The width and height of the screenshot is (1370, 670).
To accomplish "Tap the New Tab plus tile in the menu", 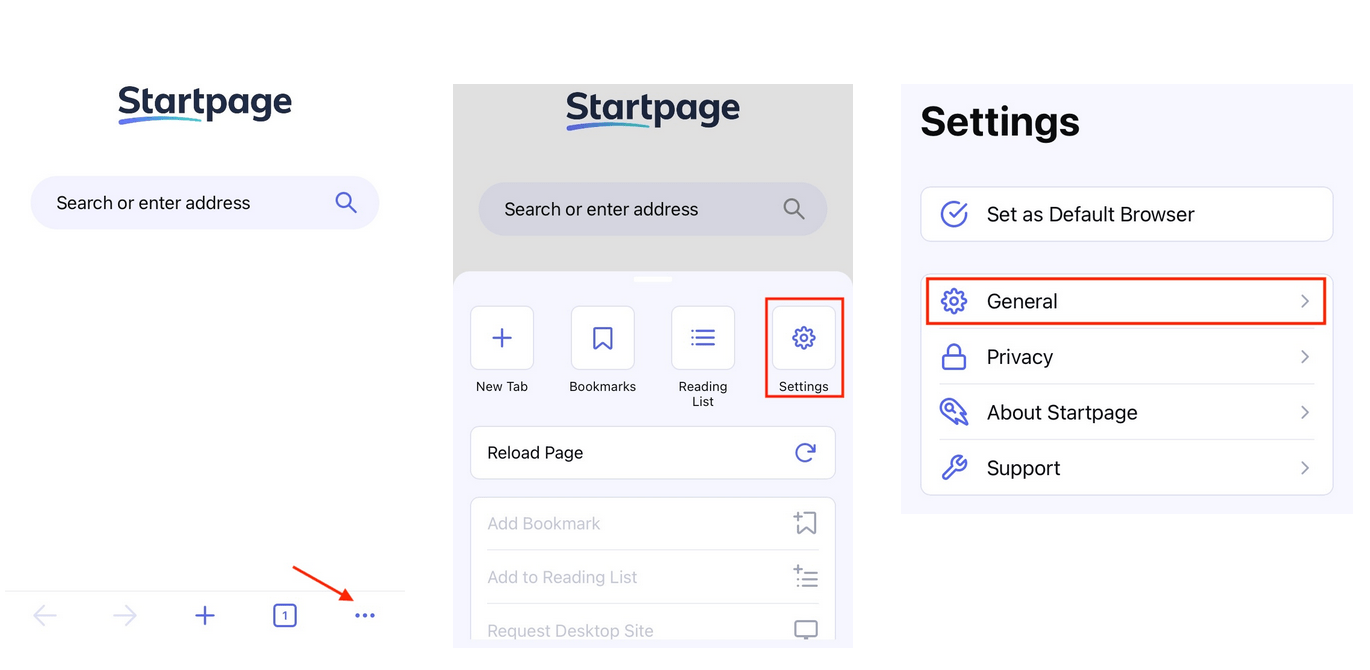I will pos(502,338).
